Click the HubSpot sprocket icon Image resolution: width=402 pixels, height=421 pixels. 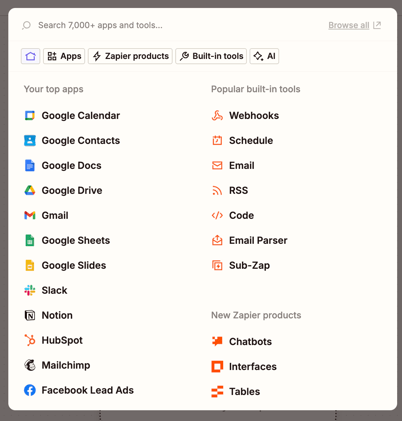tap(30, 340)
